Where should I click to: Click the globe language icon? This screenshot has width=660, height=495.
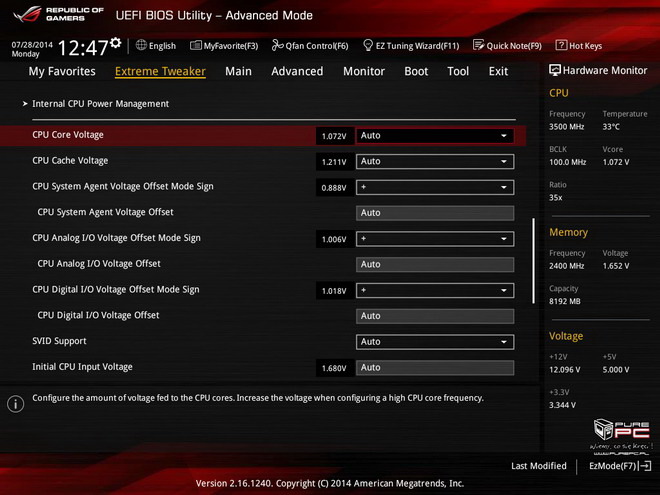[x=141, y=45]
